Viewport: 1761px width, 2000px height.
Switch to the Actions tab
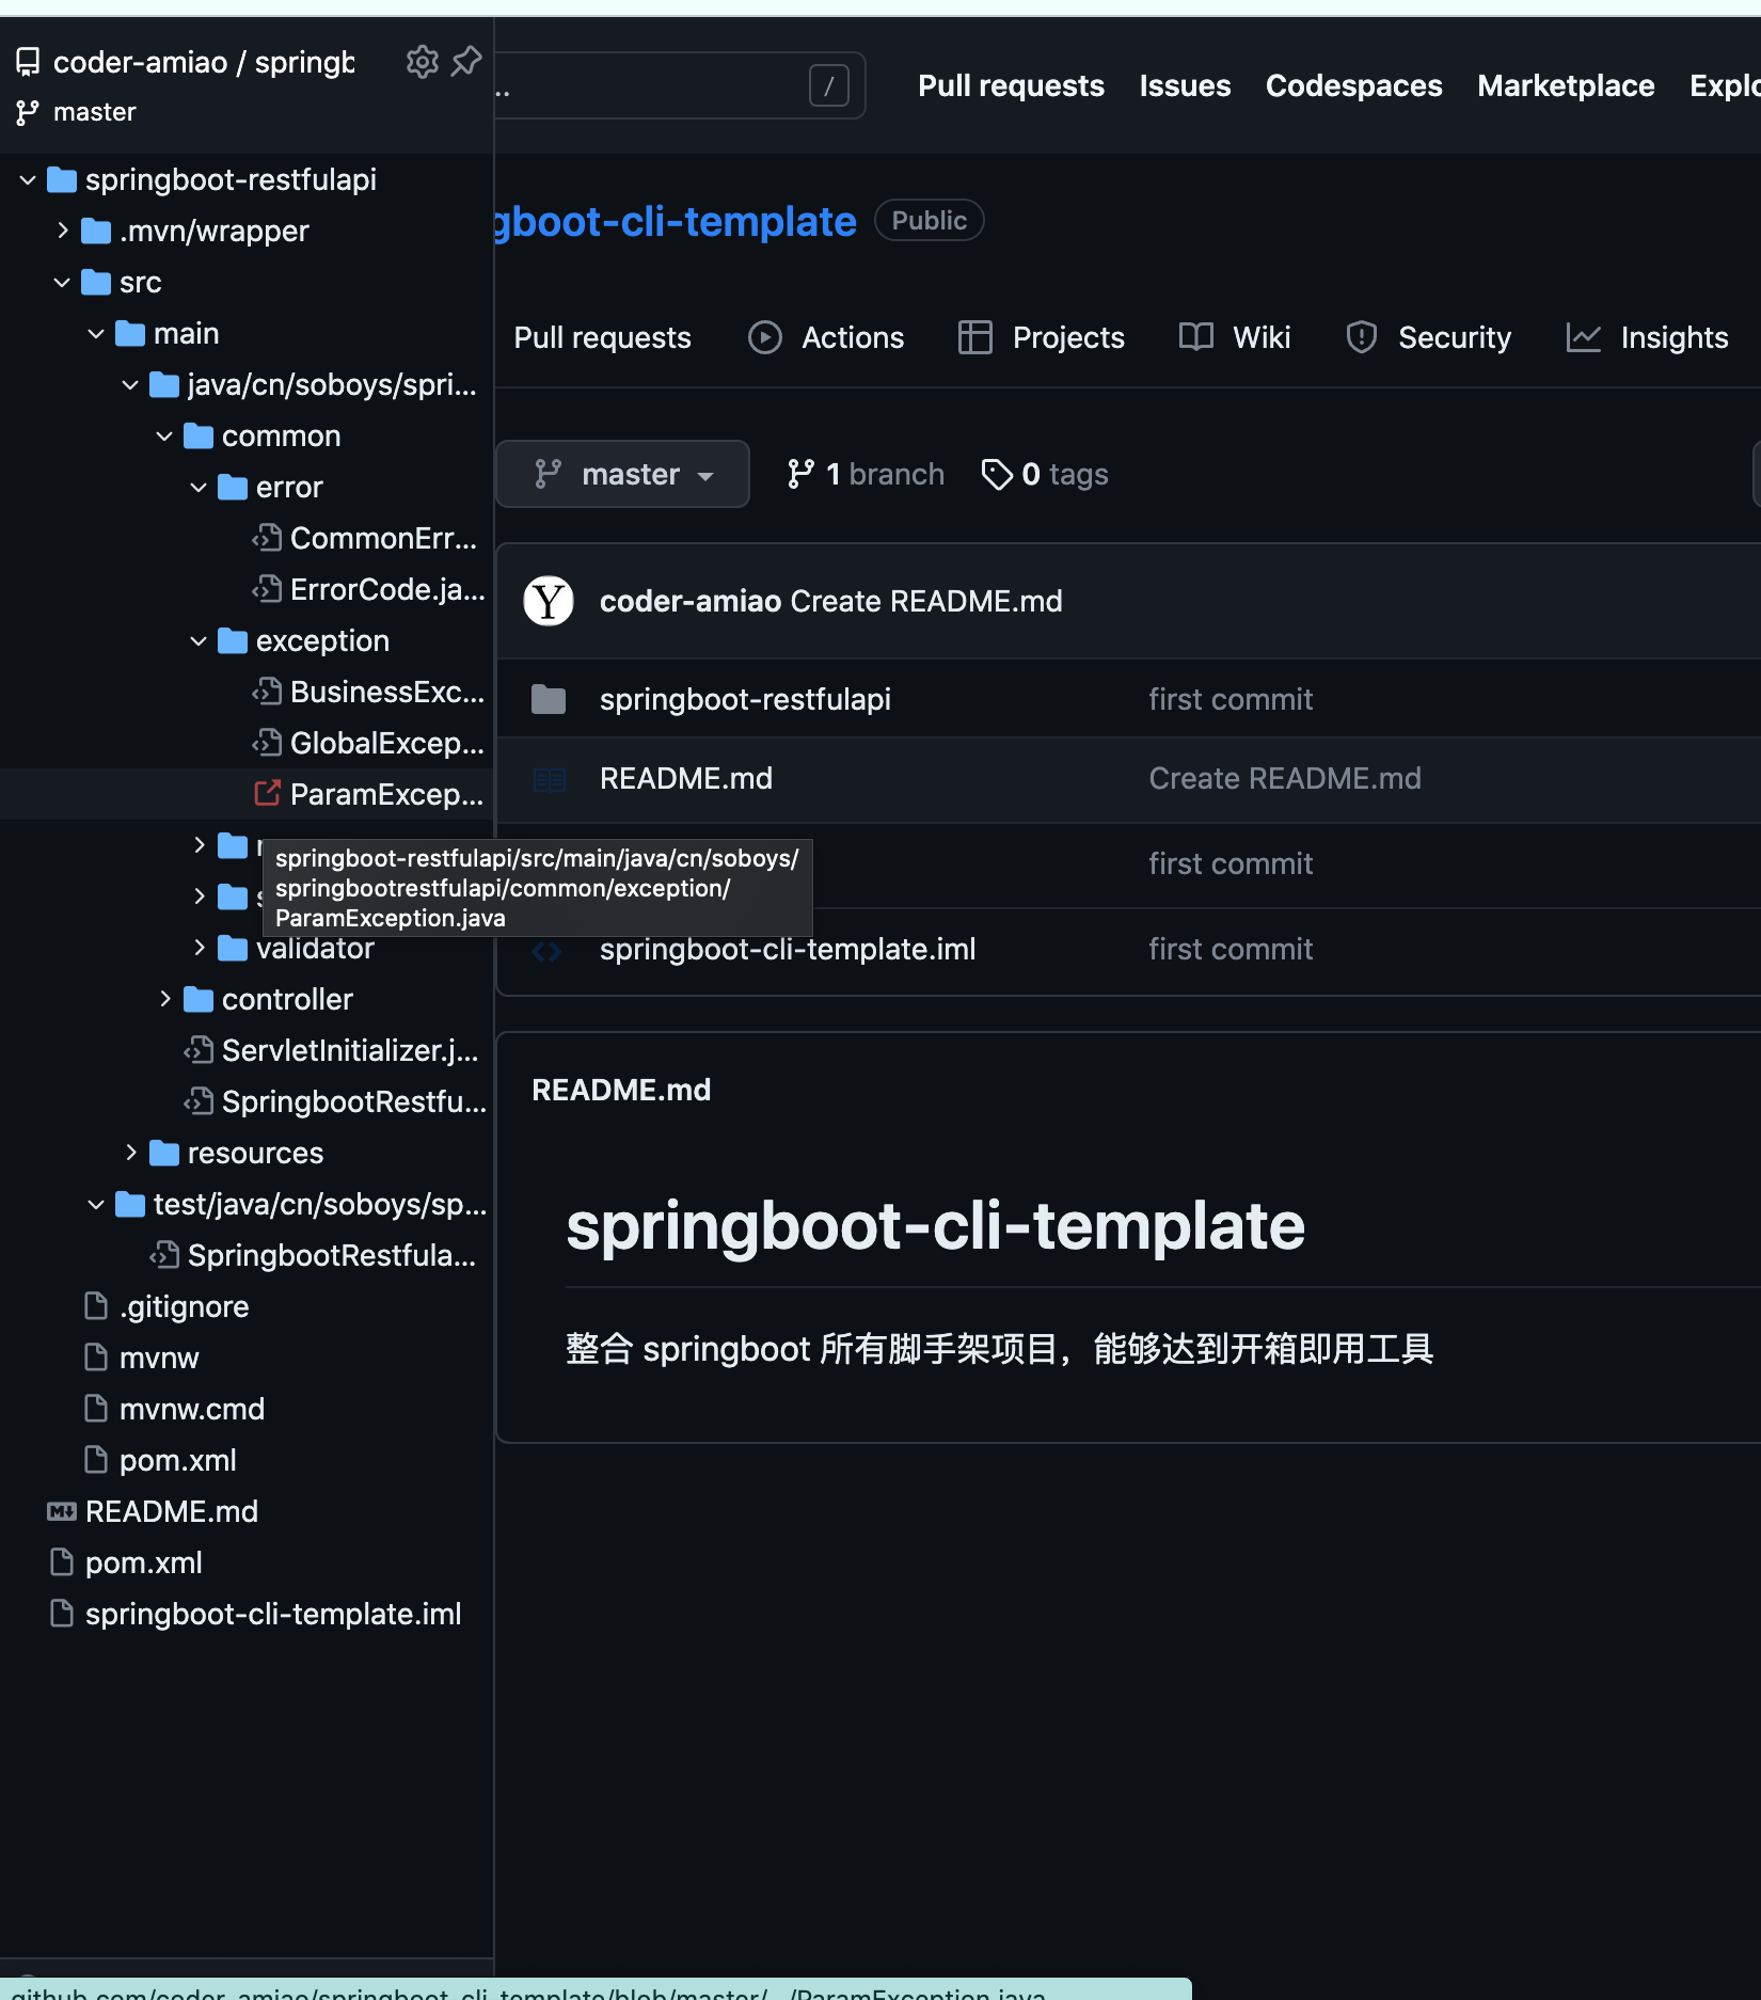tap(826, 338)
